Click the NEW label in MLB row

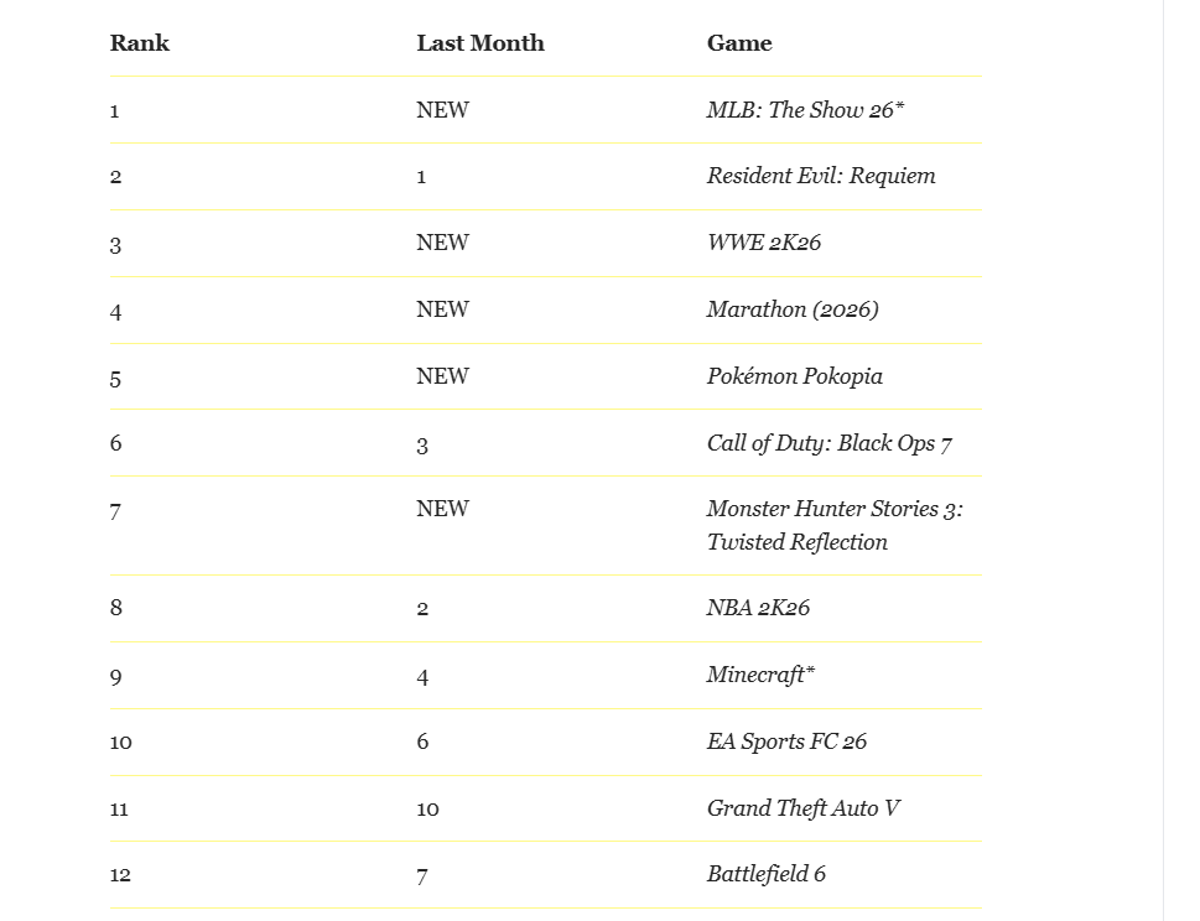[442, 110]
